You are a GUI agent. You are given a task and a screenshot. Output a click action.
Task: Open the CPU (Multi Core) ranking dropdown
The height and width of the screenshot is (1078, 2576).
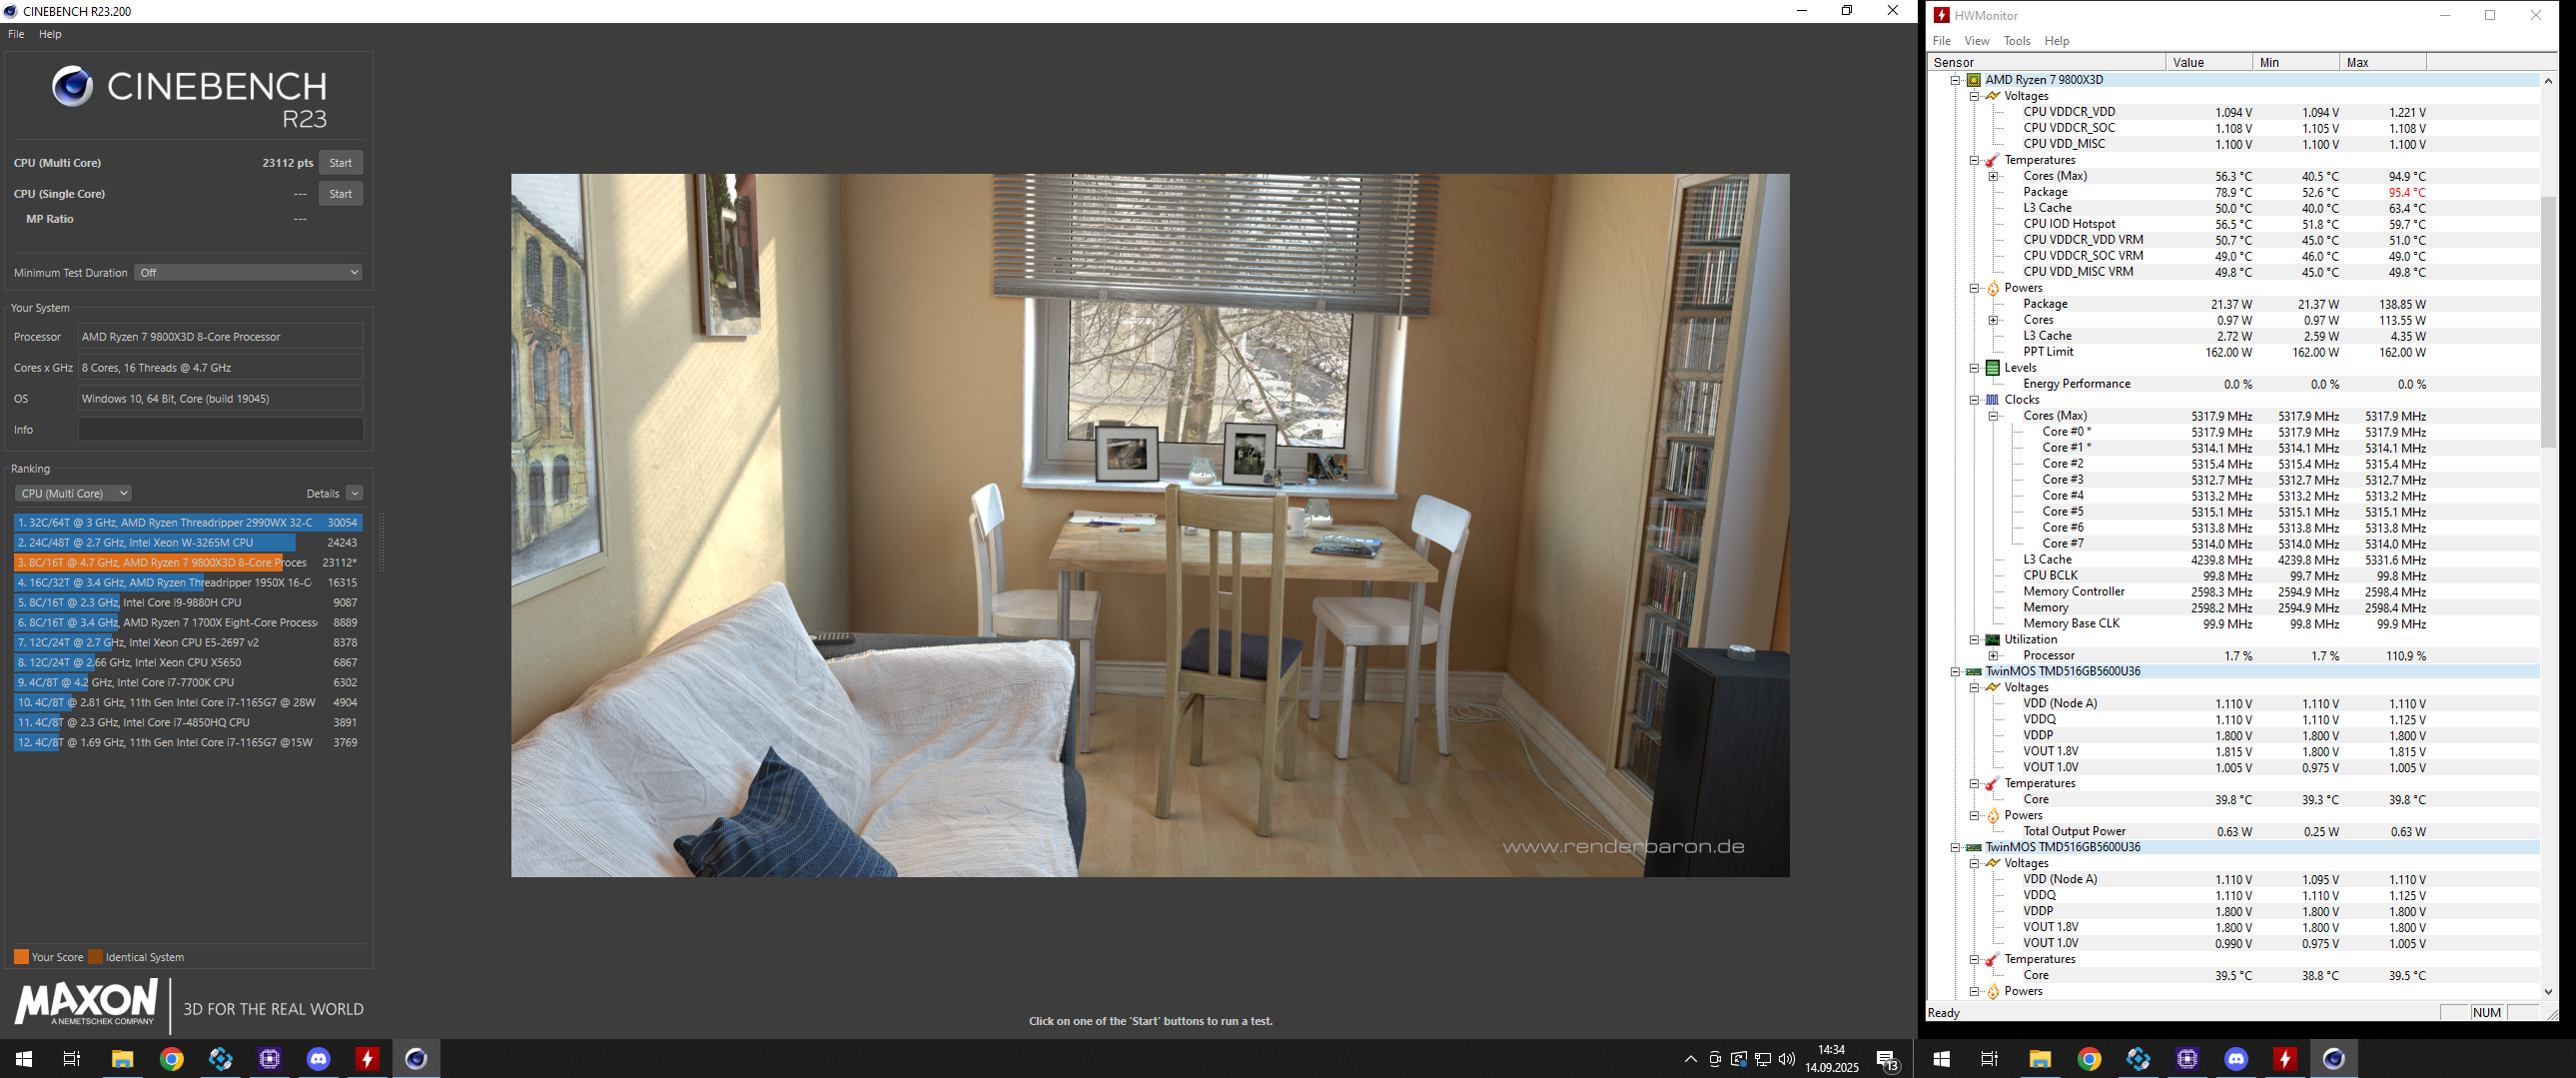73,493
